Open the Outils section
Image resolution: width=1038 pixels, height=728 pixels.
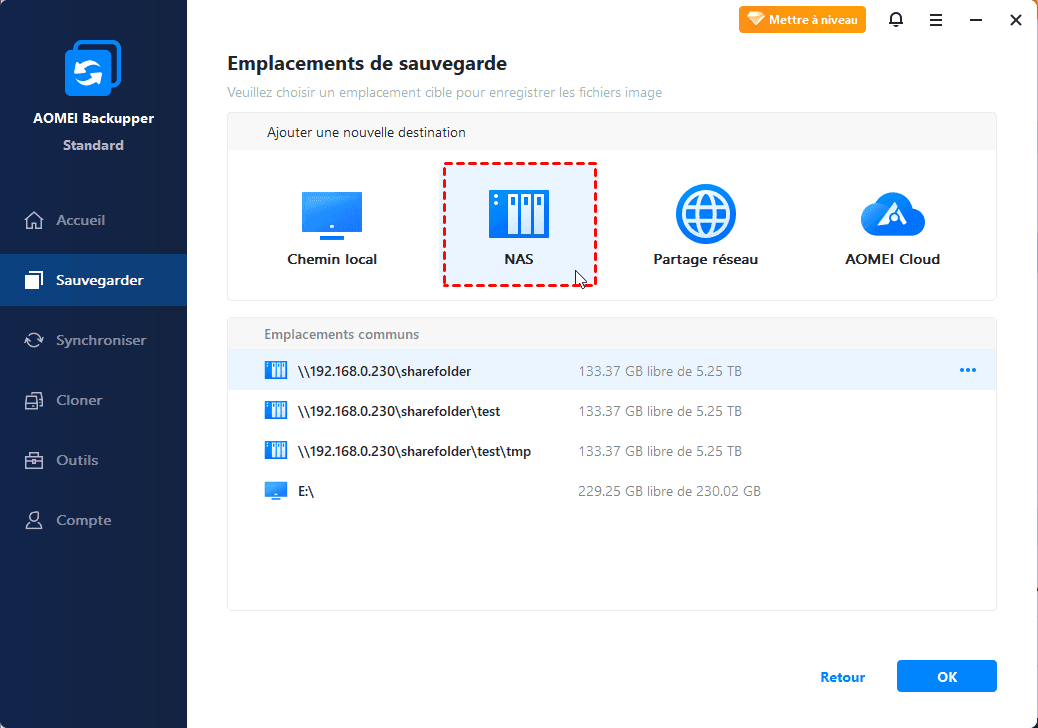tap(93, 460)
